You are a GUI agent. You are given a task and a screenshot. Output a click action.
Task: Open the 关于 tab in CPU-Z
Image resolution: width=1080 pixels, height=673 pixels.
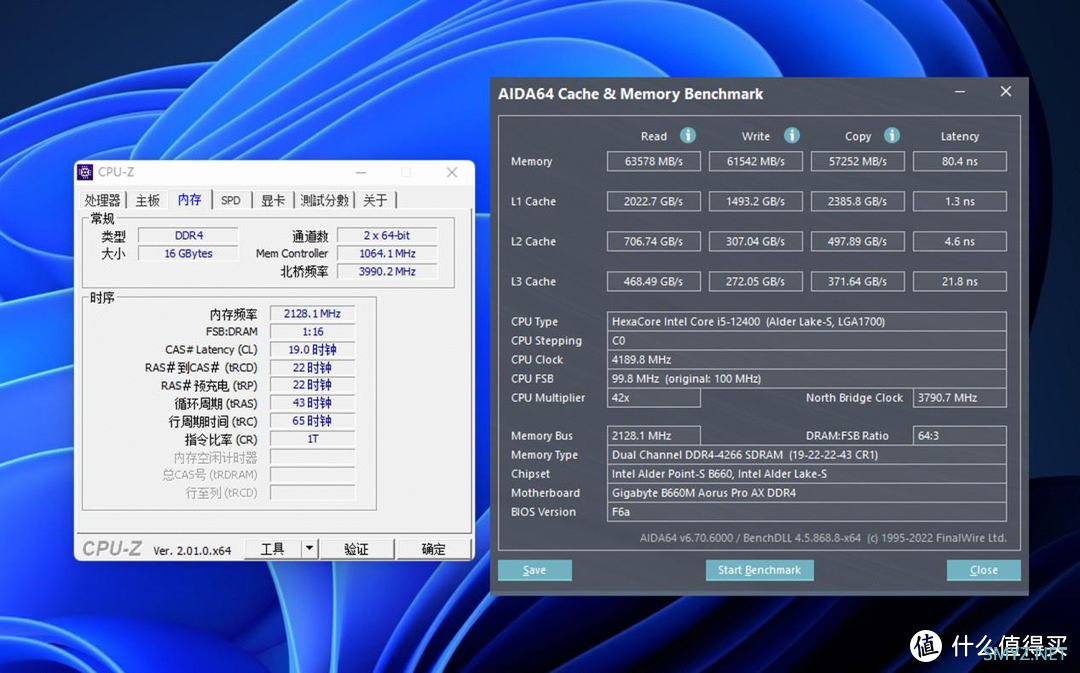tap(375, 200)
